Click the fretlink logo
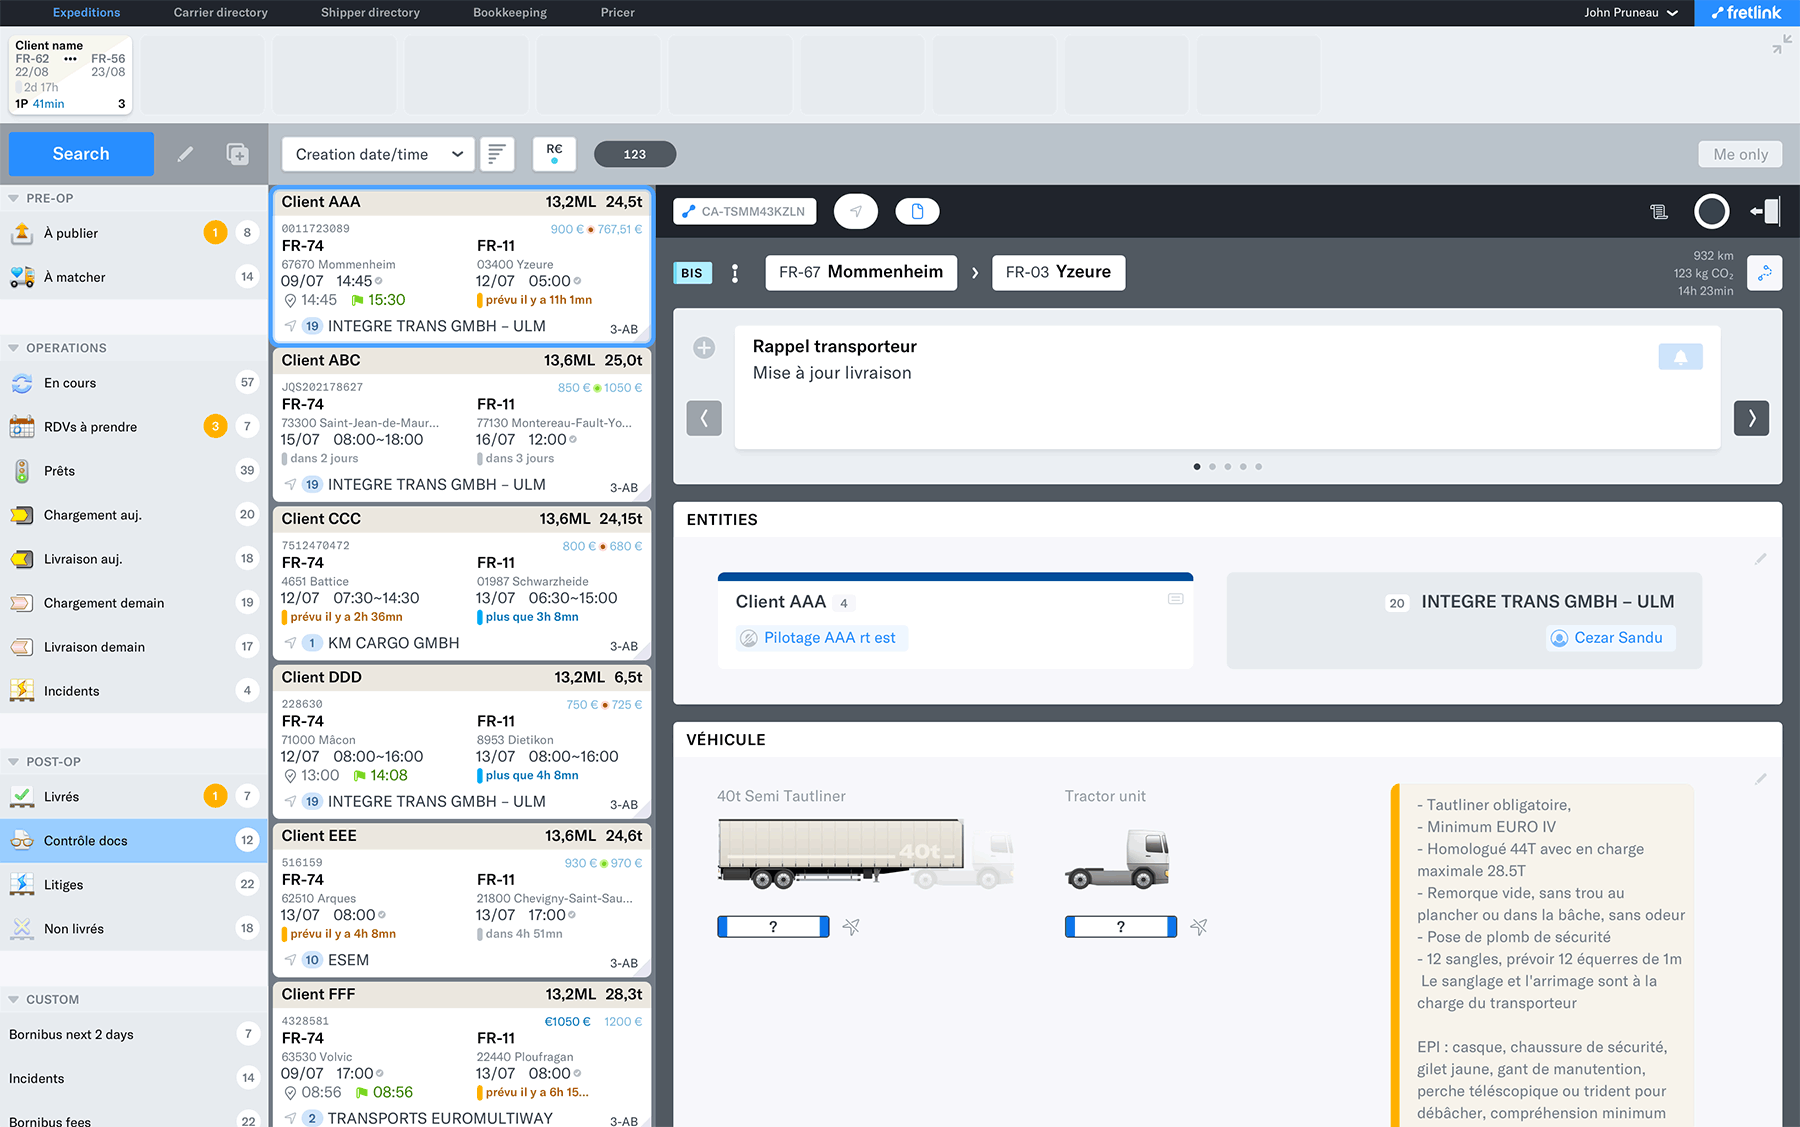 [x=1746, y=13]
